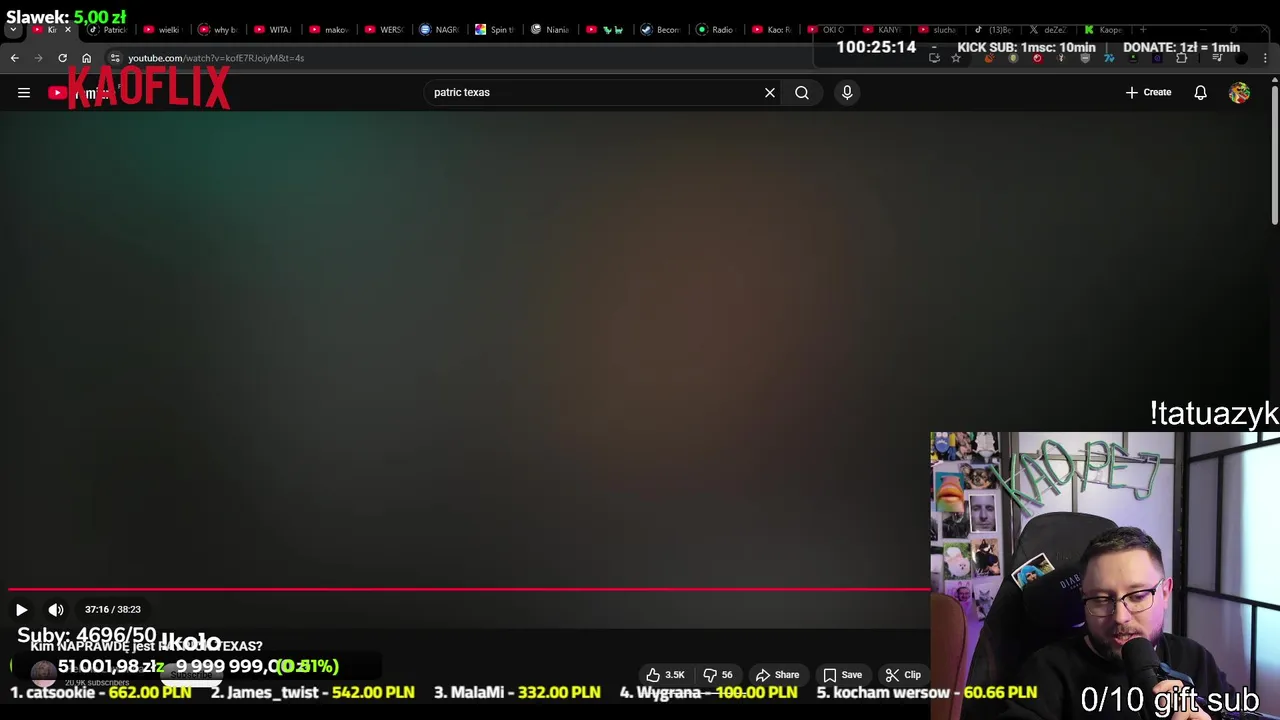Viewport: 1280px width, 720px height.
Task: Switch to the Kaope Kick tab
Action: 1103,30
